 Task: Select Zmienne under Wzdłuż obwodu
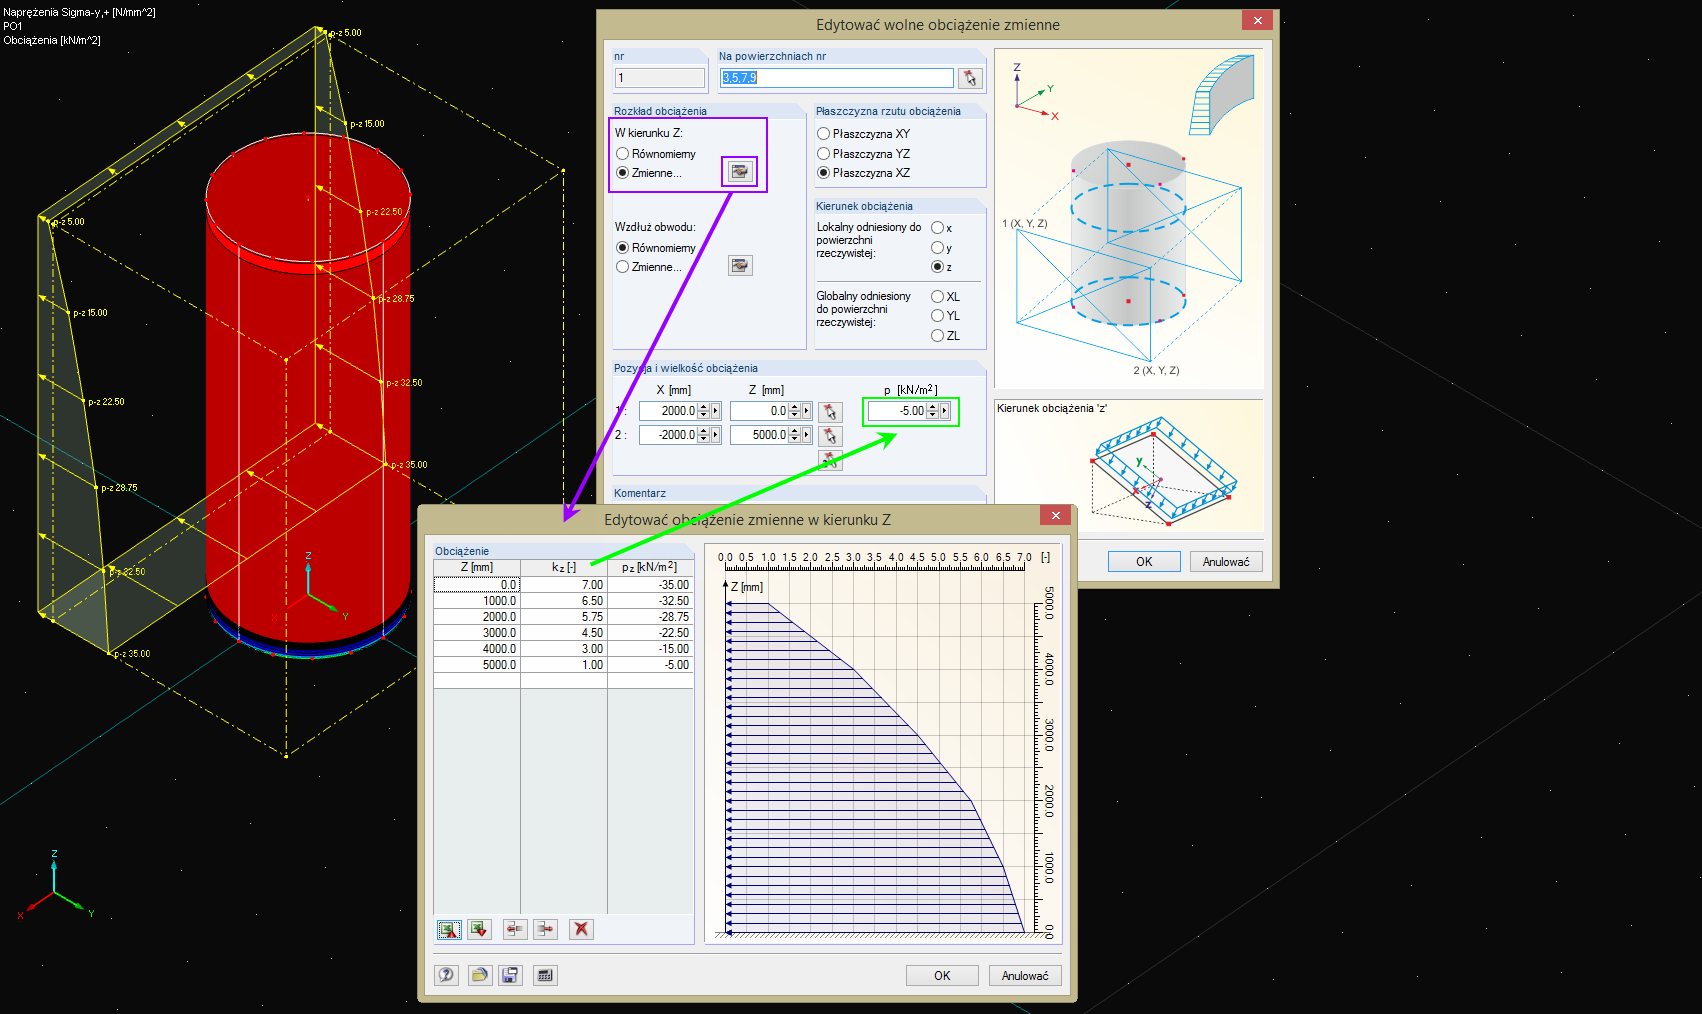point(623,267)
